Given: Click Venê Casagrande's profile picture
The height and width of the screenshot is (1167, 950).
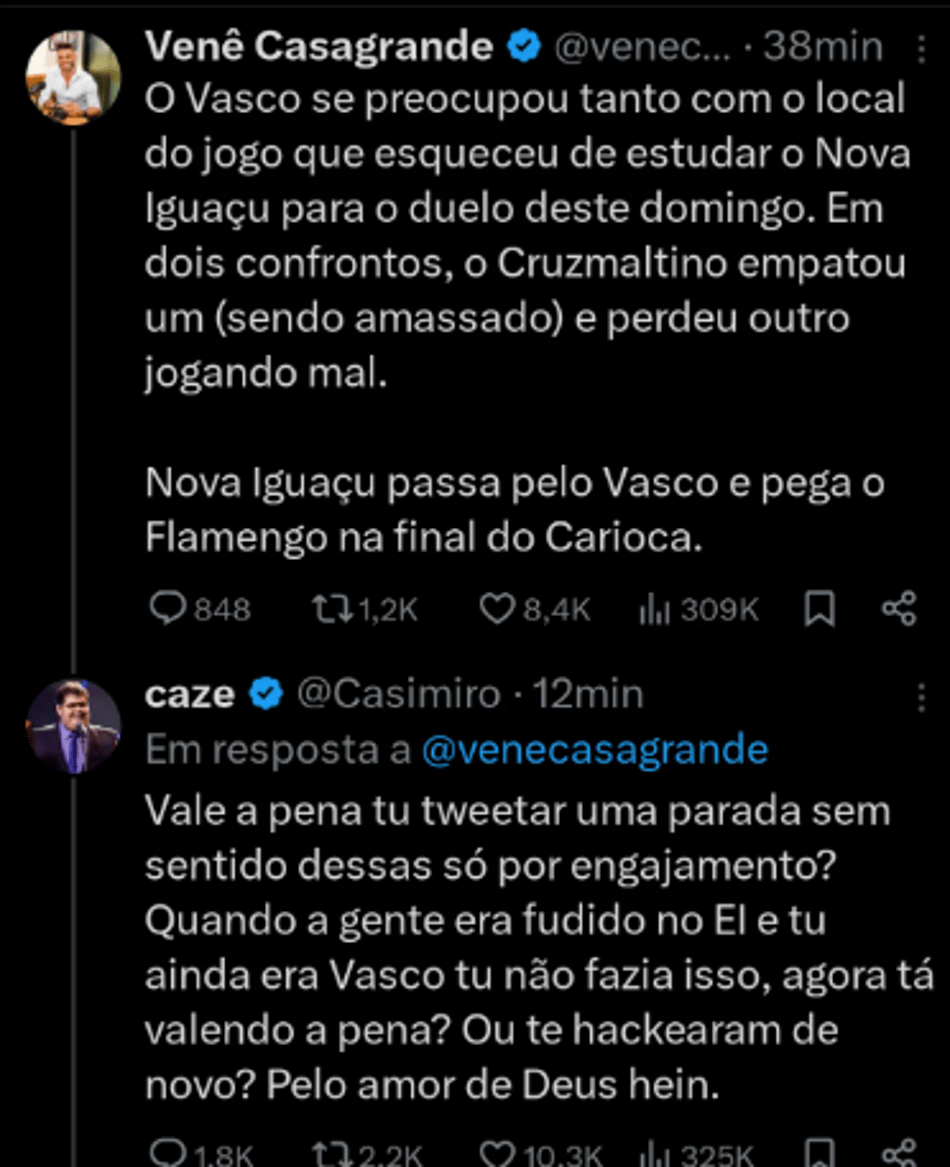Looking at the screenshot, I should (73, 77).
